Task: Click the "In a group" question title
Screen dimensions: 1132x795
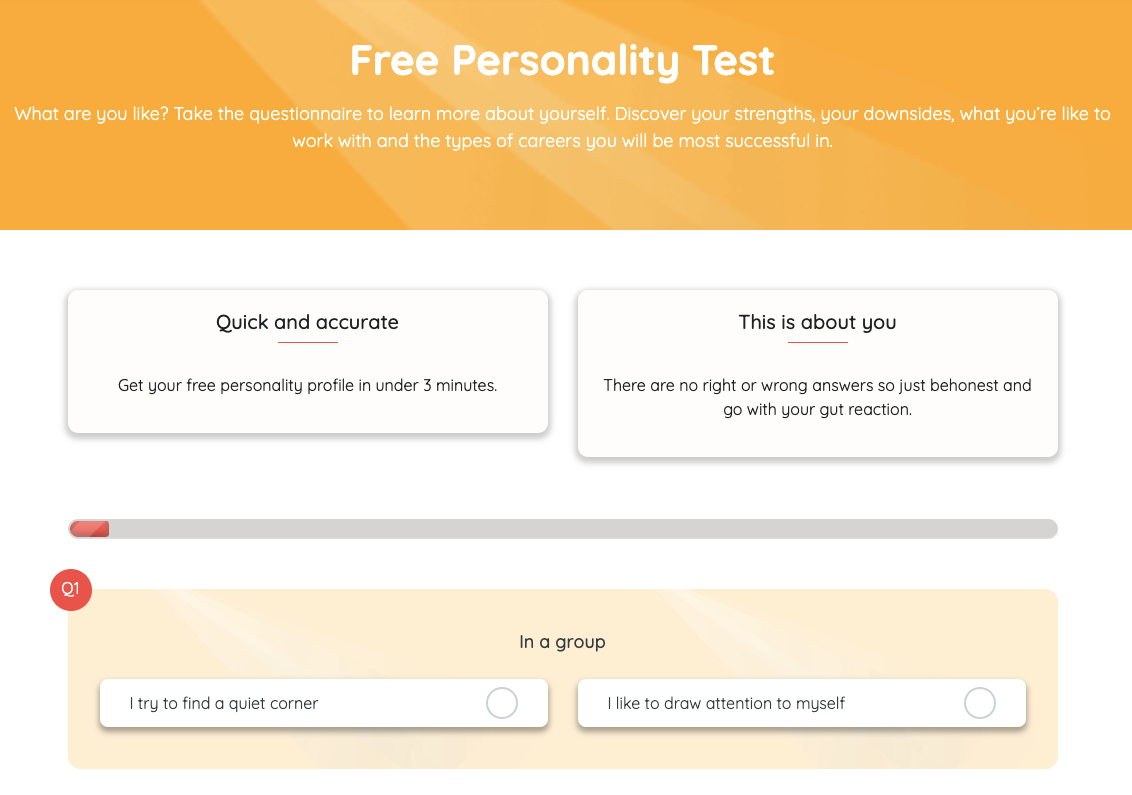Action: (562, 641)
